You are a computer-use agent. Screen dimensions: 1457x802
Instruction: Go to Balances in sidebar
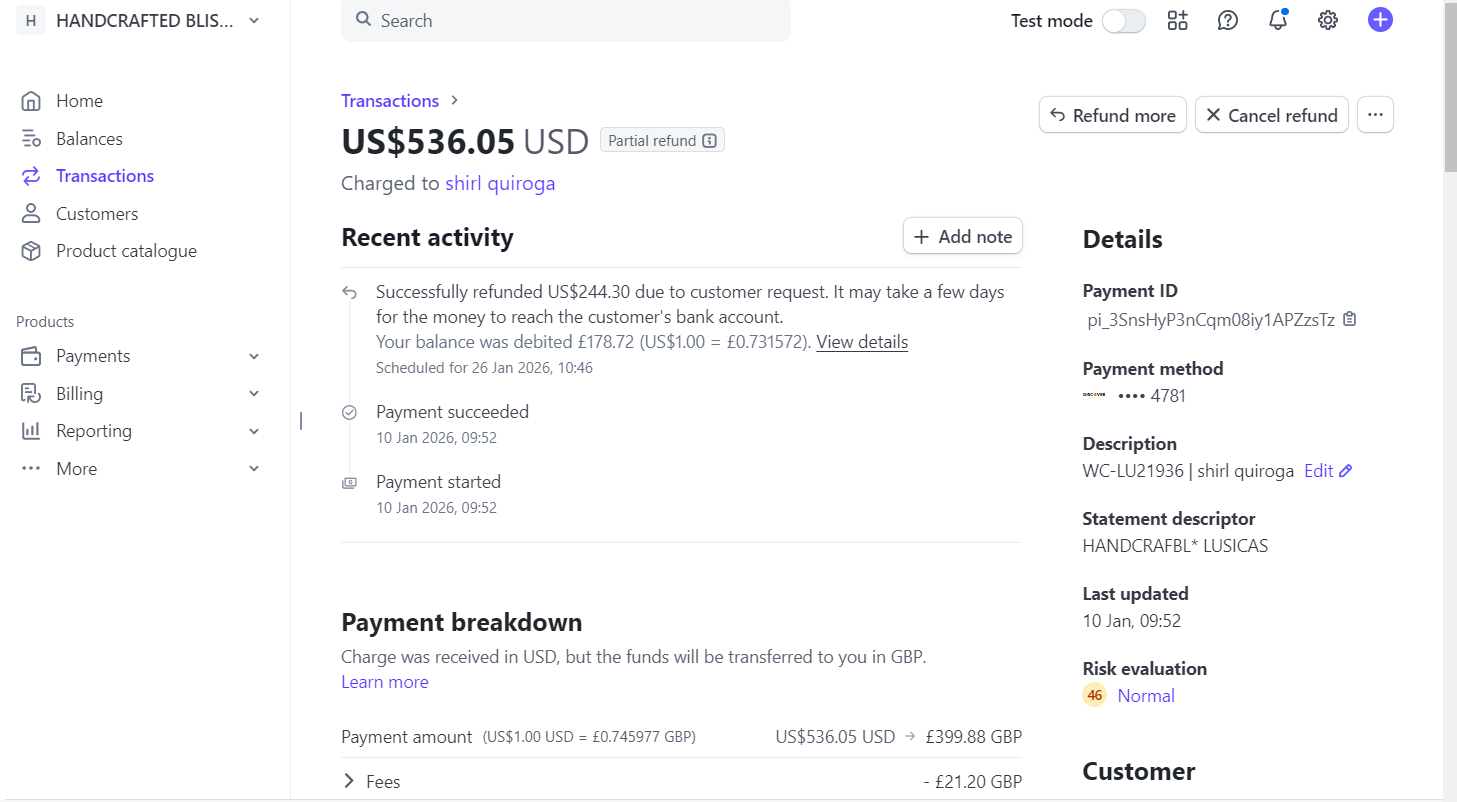click(89, 139)
